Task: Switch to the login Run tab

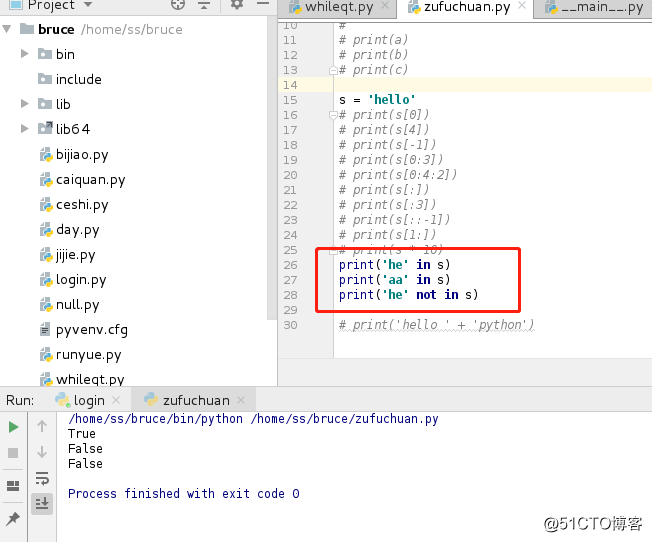Action: (x=89, y=400)
